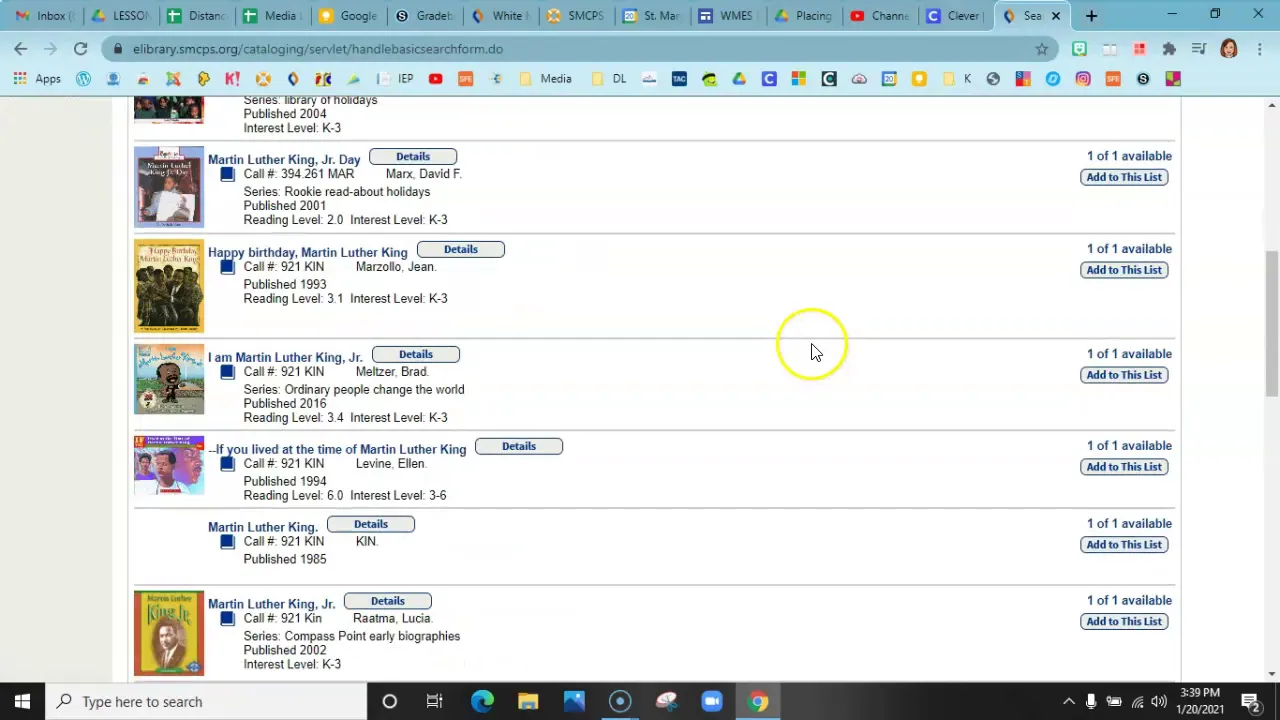Switch to the SMCPS tab
The width and height of the screenshot is (1280, 720).
576,15
